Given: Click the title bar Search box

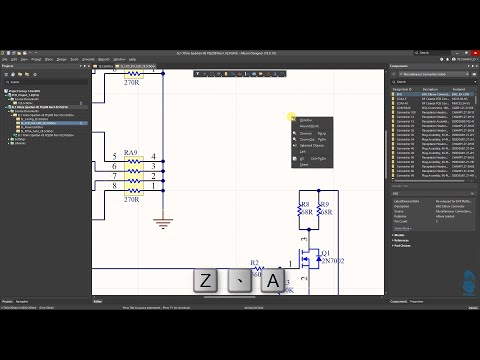Looking at the screenshot, I should pos(432,53).
